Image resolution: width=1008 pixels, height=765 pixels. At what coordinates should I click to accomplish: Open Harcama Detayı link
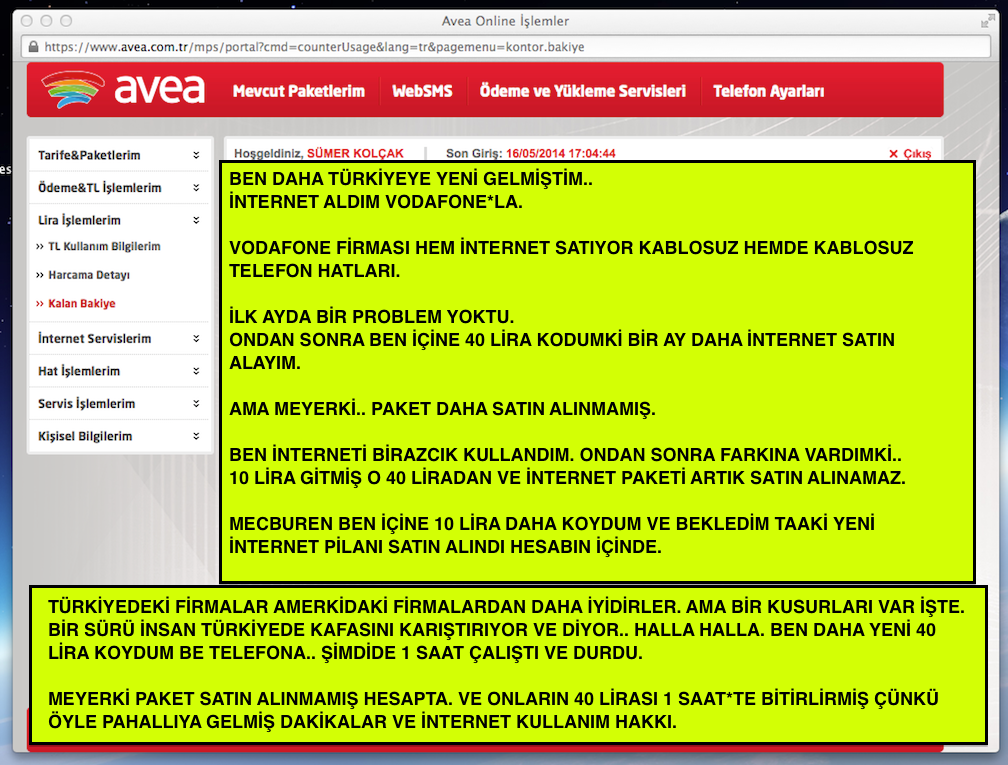89,275
